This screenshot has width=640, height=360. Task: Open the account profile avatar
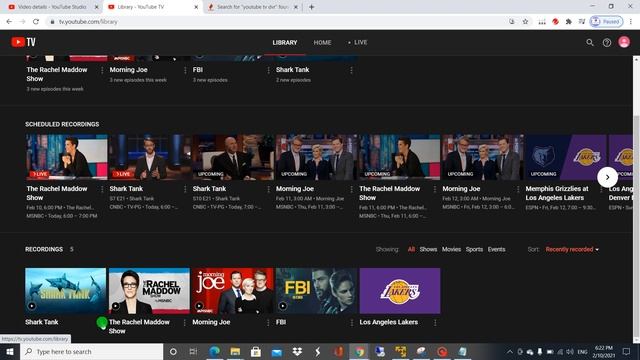point(624,42)
